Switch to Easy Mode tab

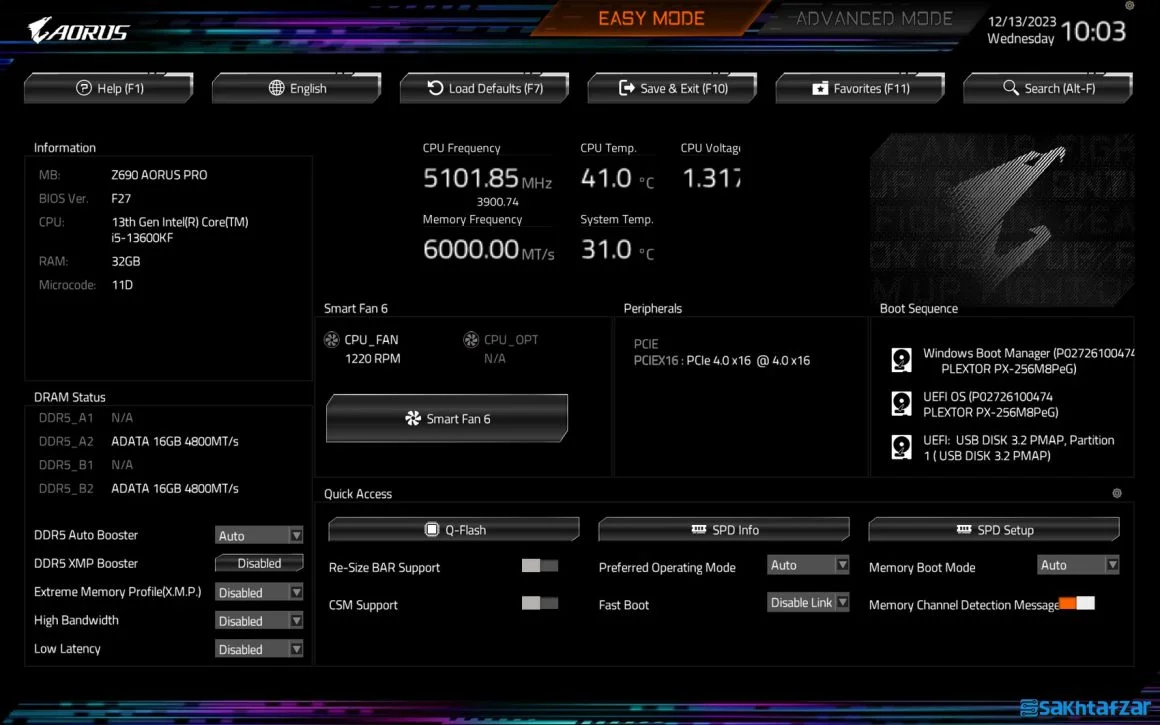651,18
